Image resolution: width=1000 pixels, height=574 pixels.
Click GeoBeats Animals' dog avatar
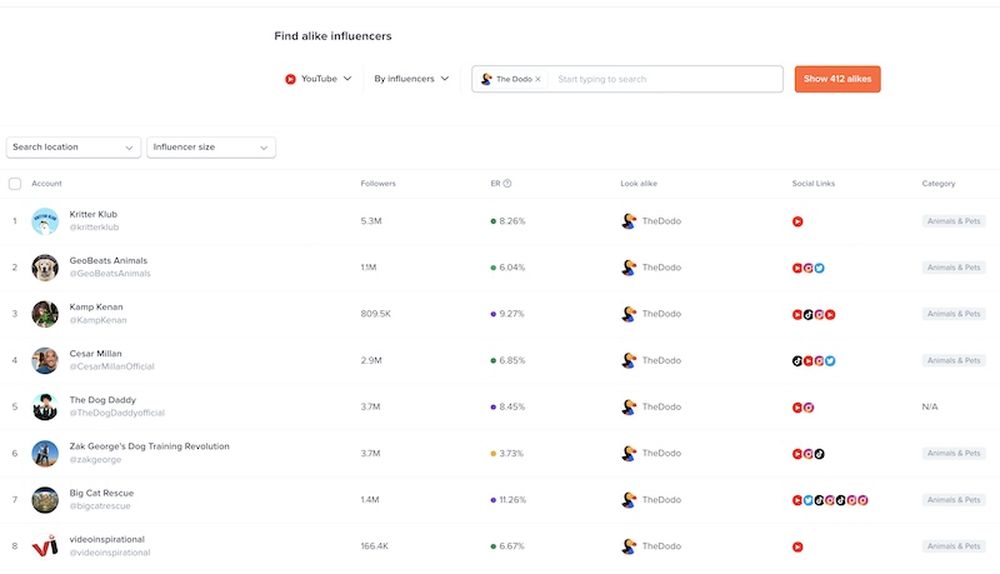(45, 268)
